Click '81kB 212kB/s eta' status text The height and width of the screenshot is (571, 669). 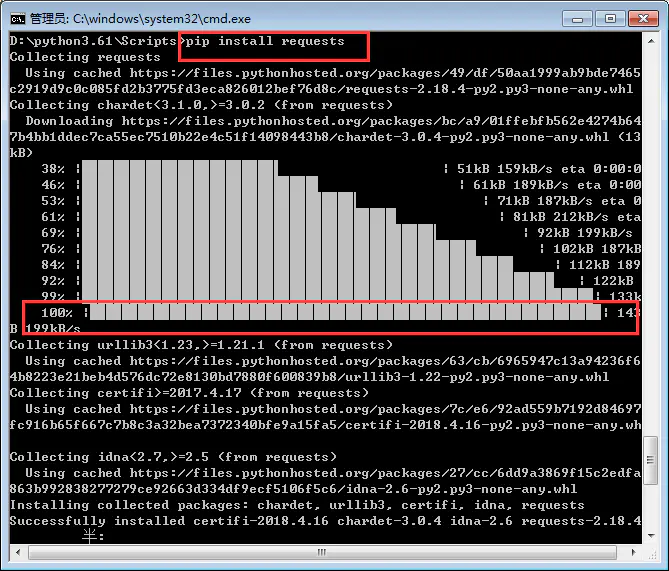coord(577,217)
